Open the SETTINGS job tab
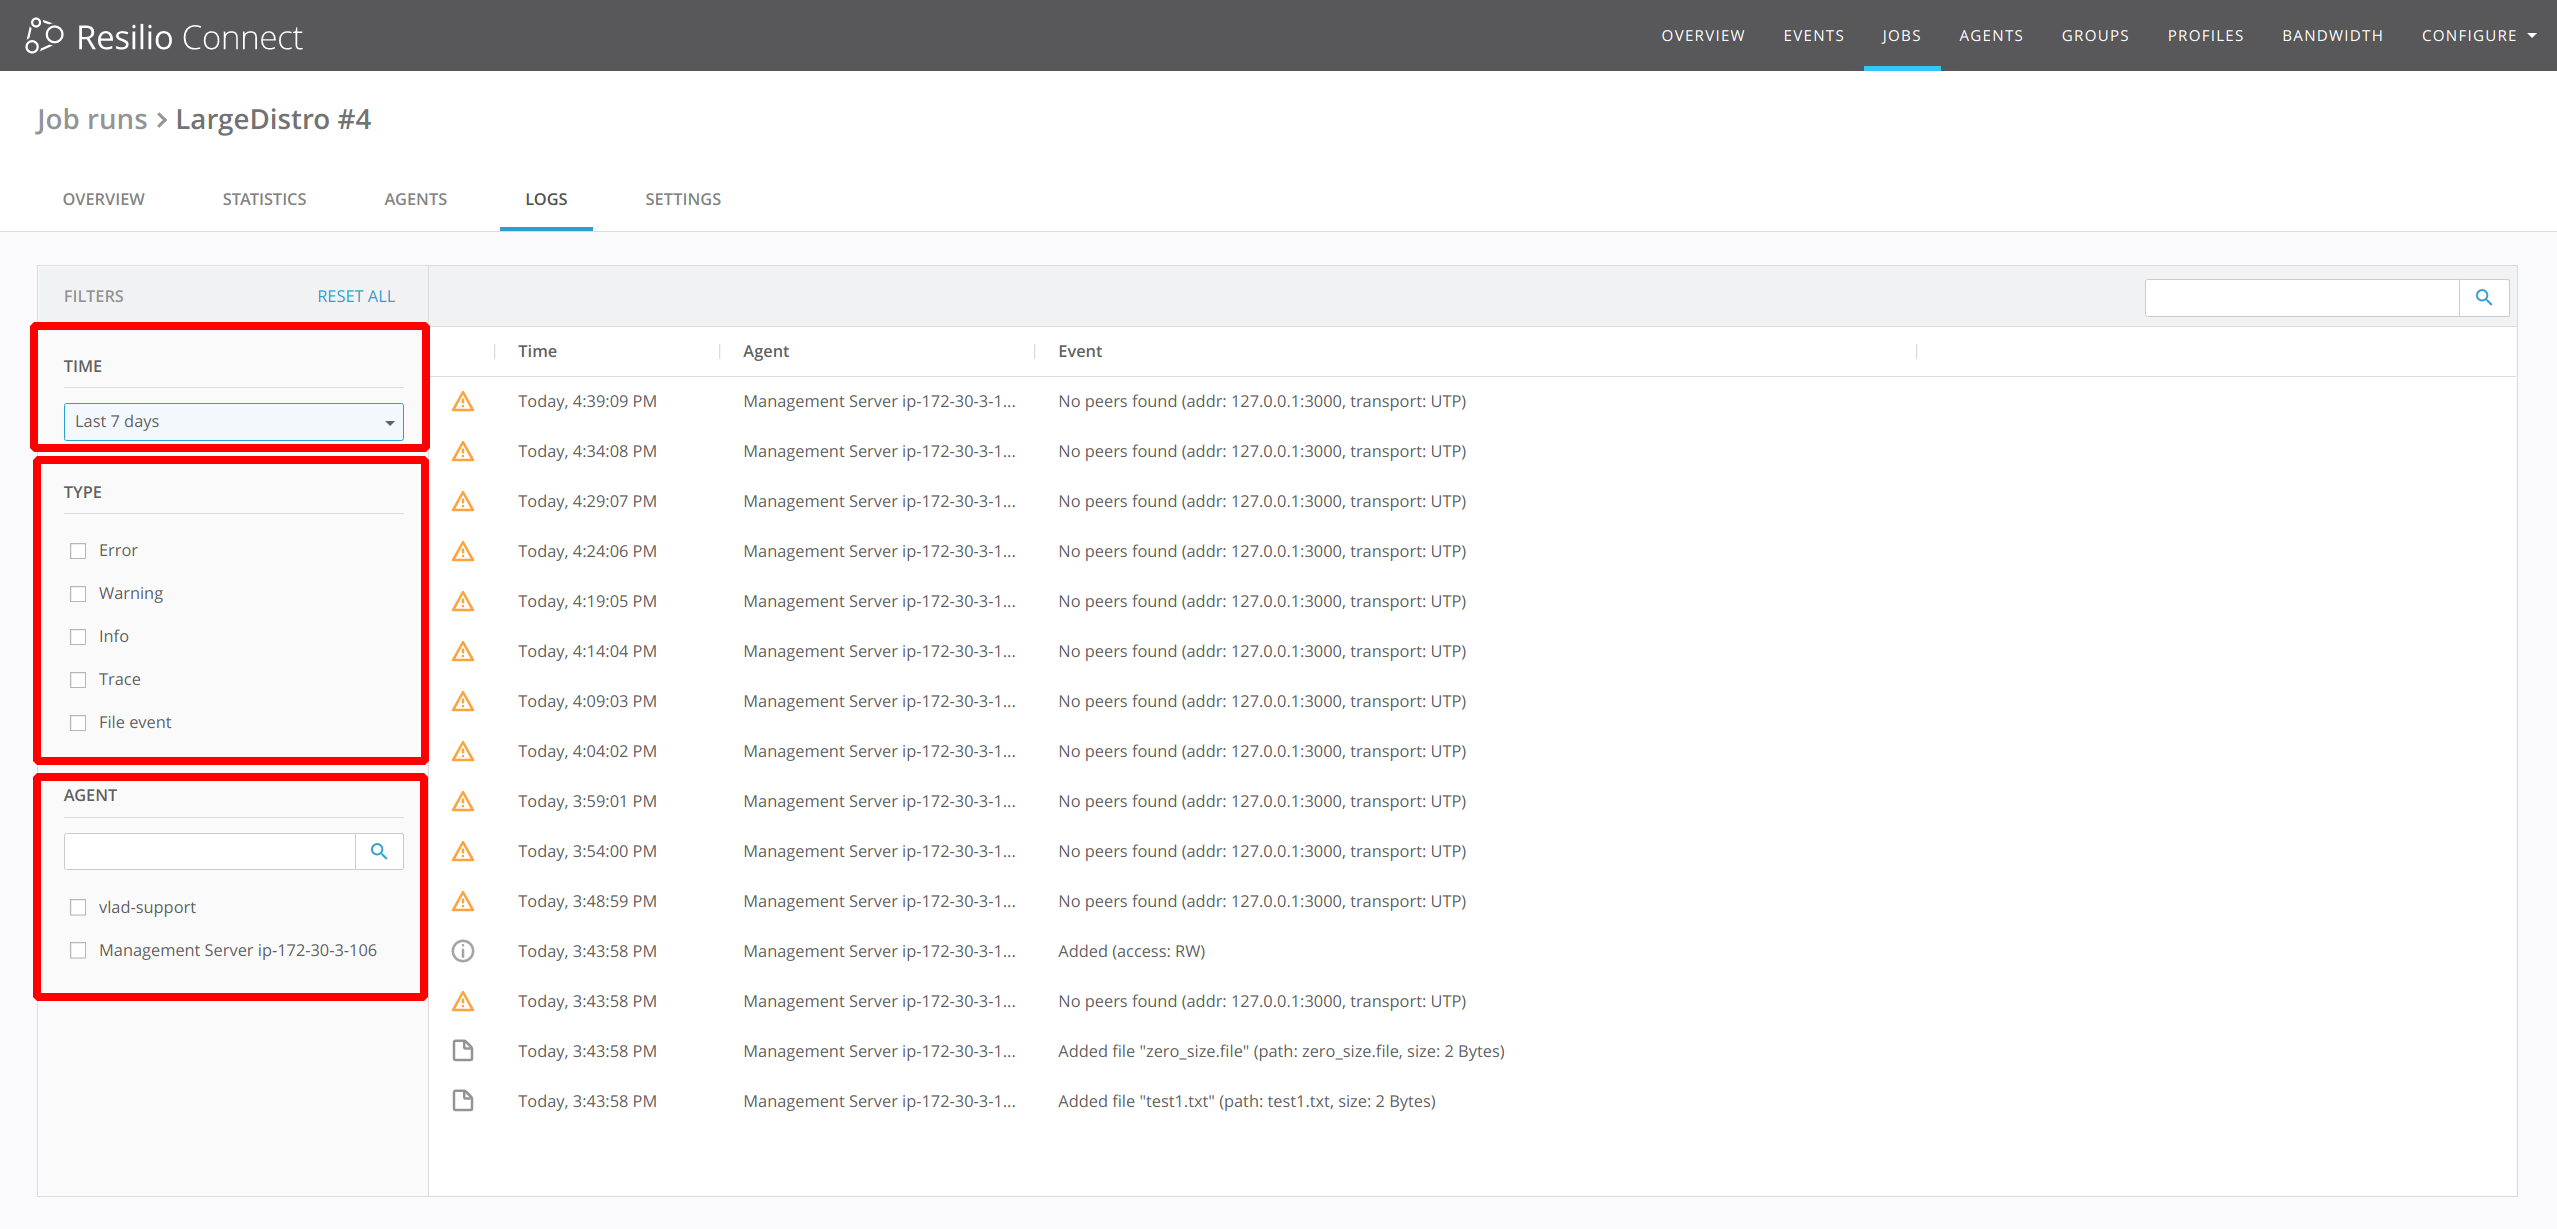2557x1229 pixels. (683, 199)
